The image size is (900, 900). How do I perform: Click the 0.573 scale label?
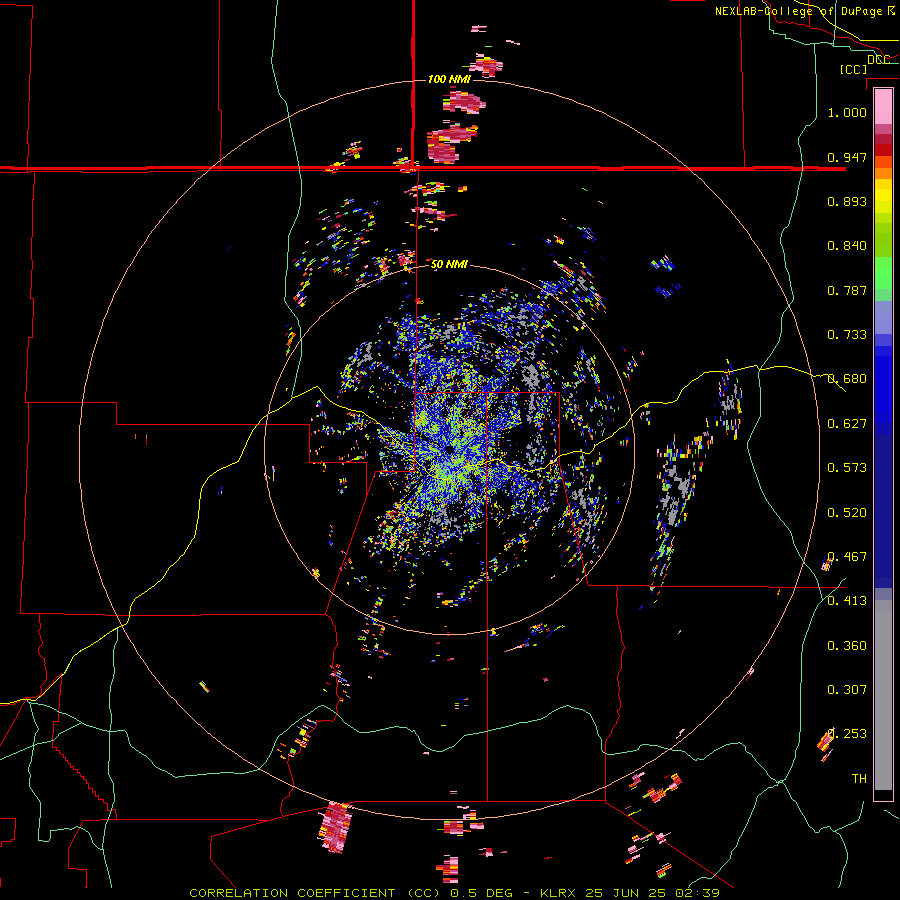point(847,468)
